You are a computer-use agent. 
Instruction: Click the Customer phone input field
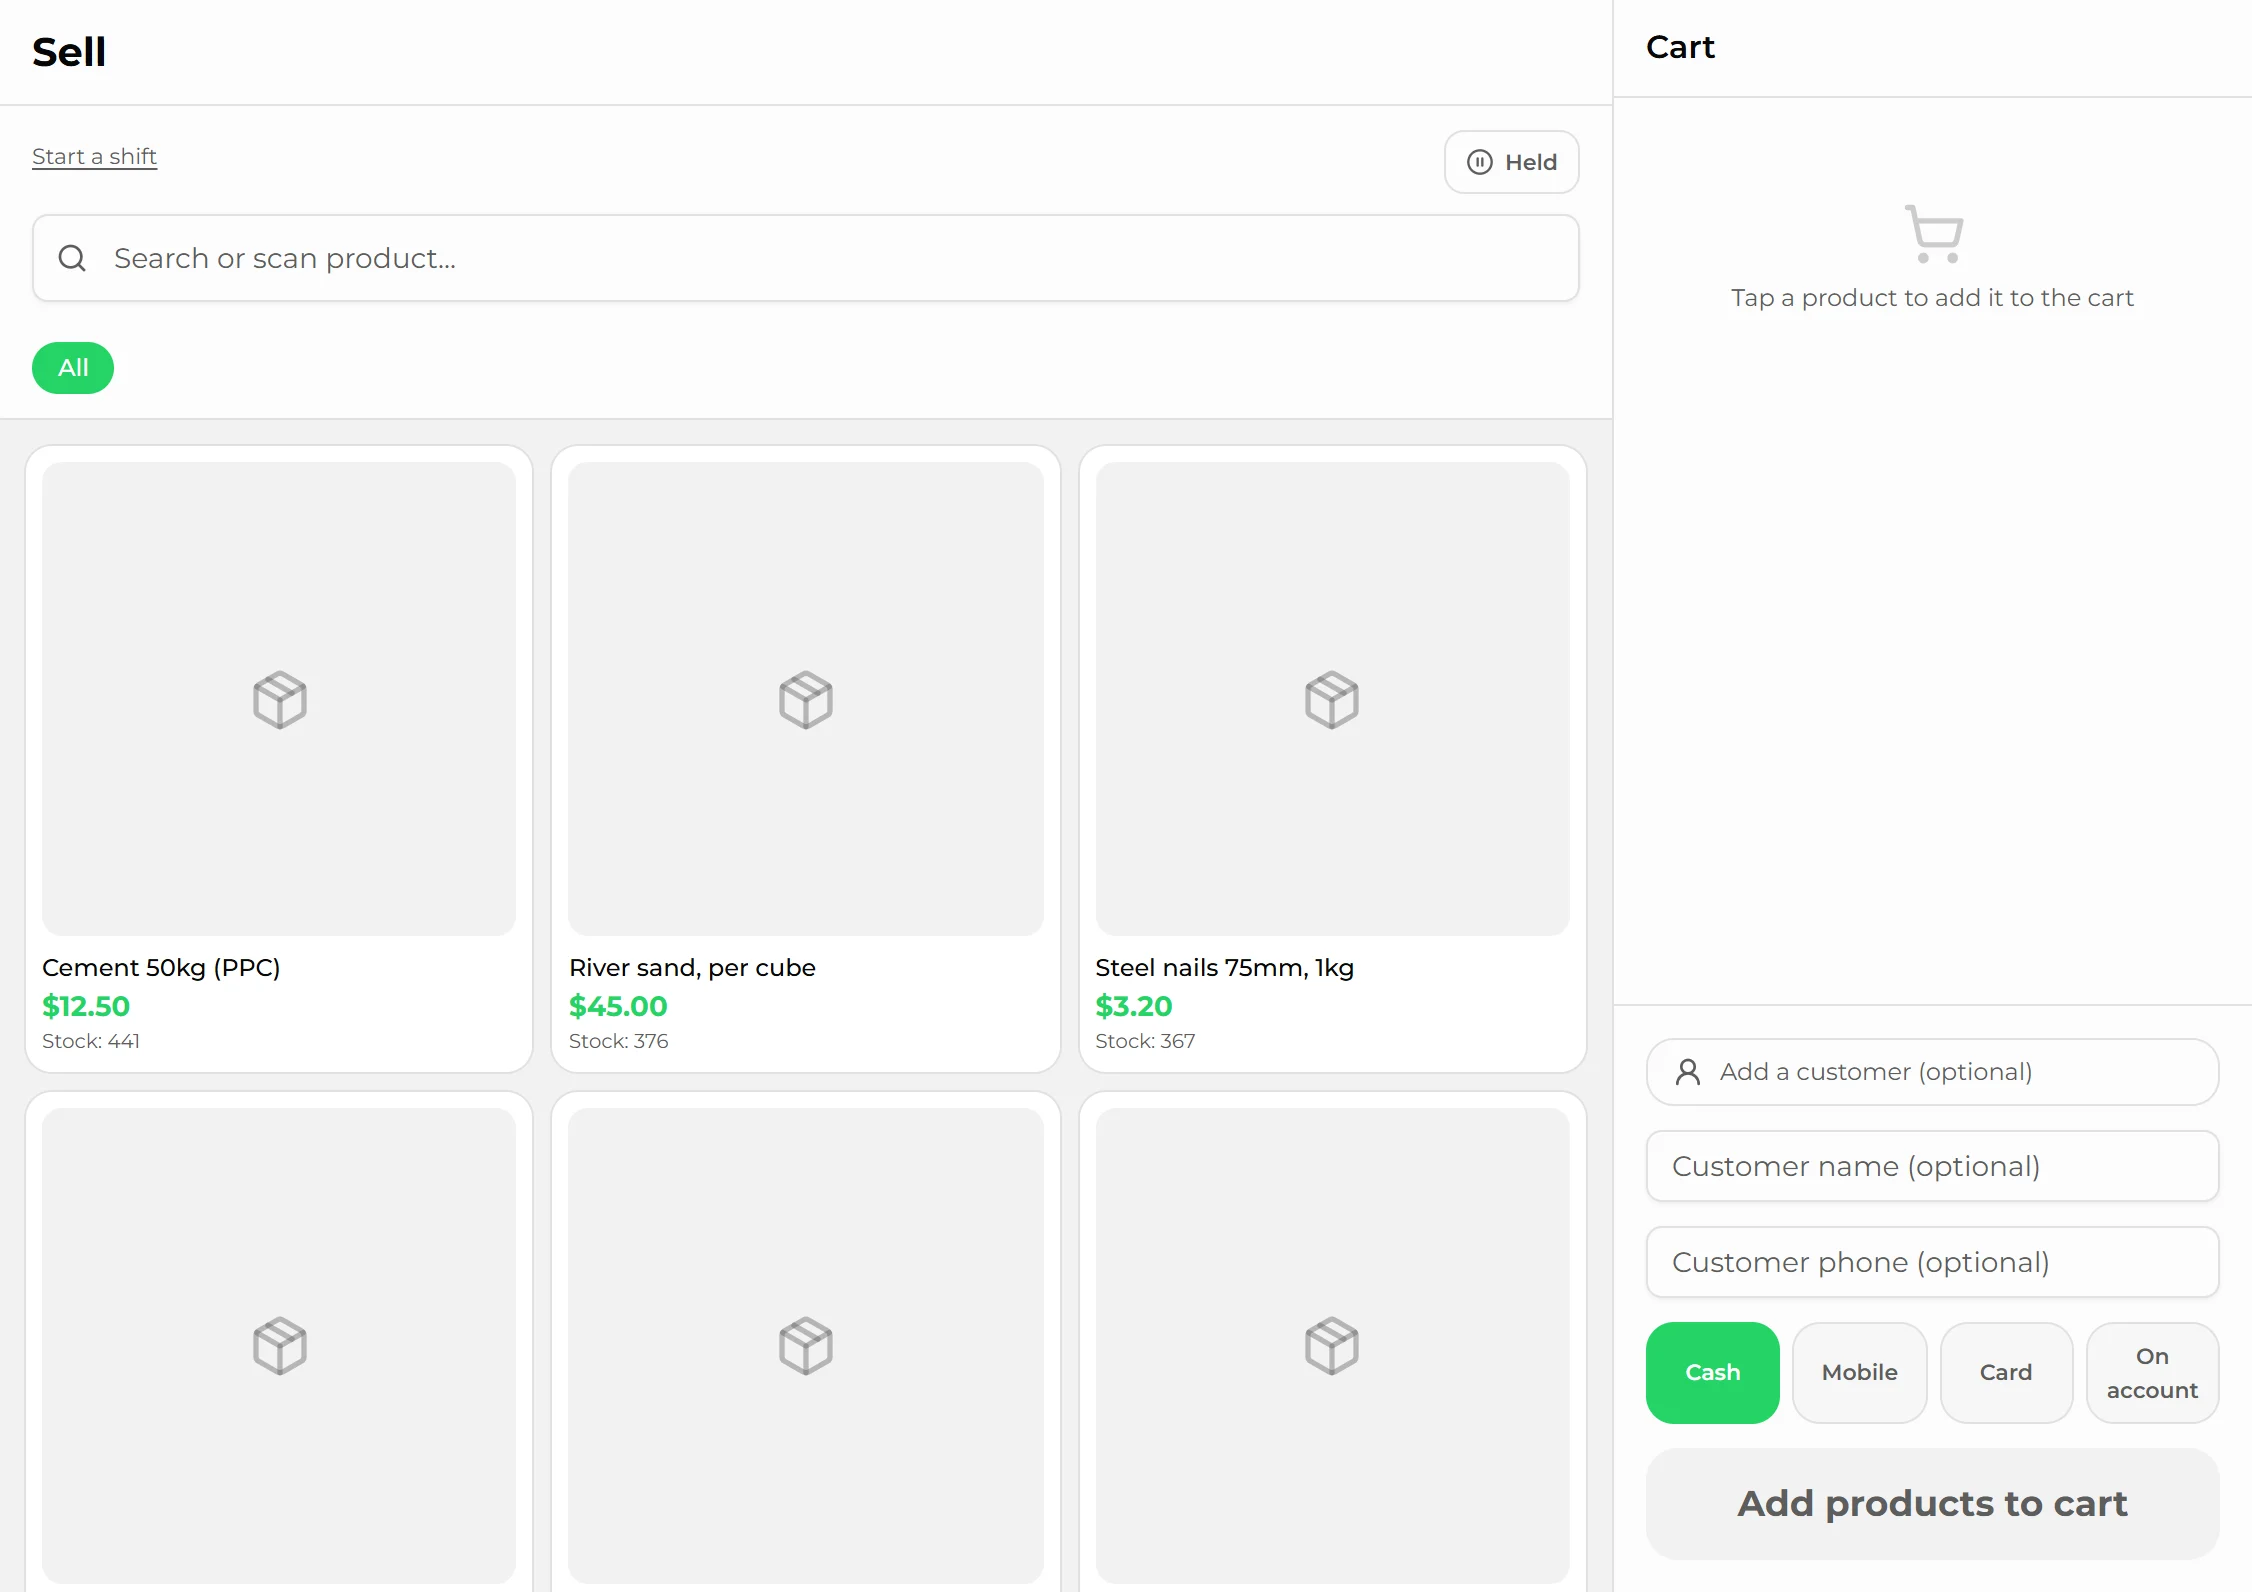click(x=1932, y=1262)
